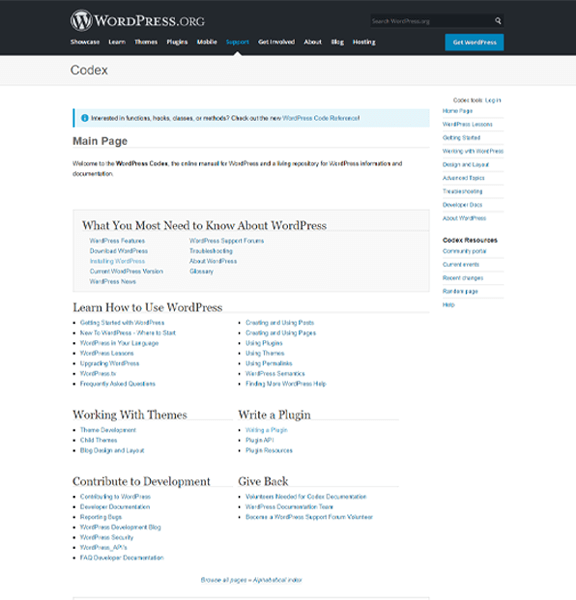
Task: Open the Glossary link
Action: pyautogui.click(x=201, y=271)
